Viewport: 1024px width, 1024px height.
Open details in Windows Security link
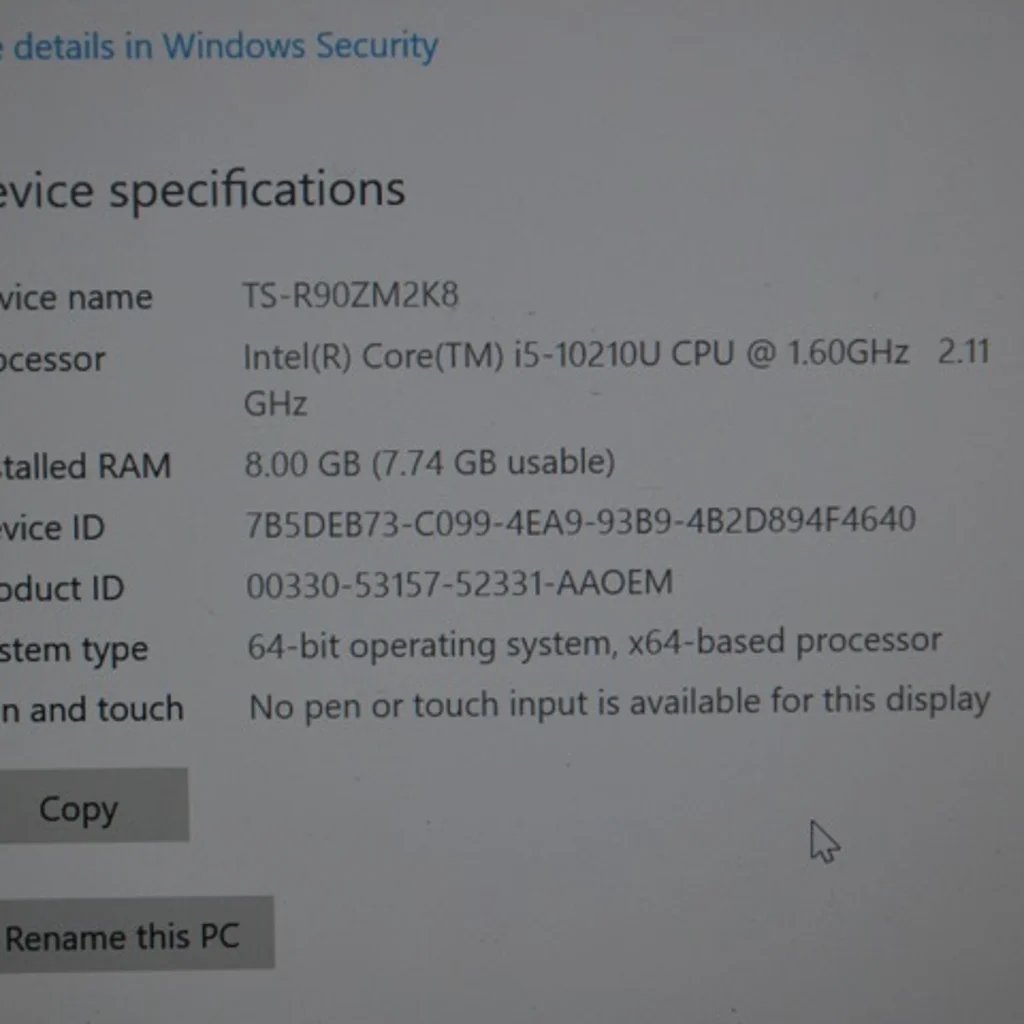(x=220, y=47)
